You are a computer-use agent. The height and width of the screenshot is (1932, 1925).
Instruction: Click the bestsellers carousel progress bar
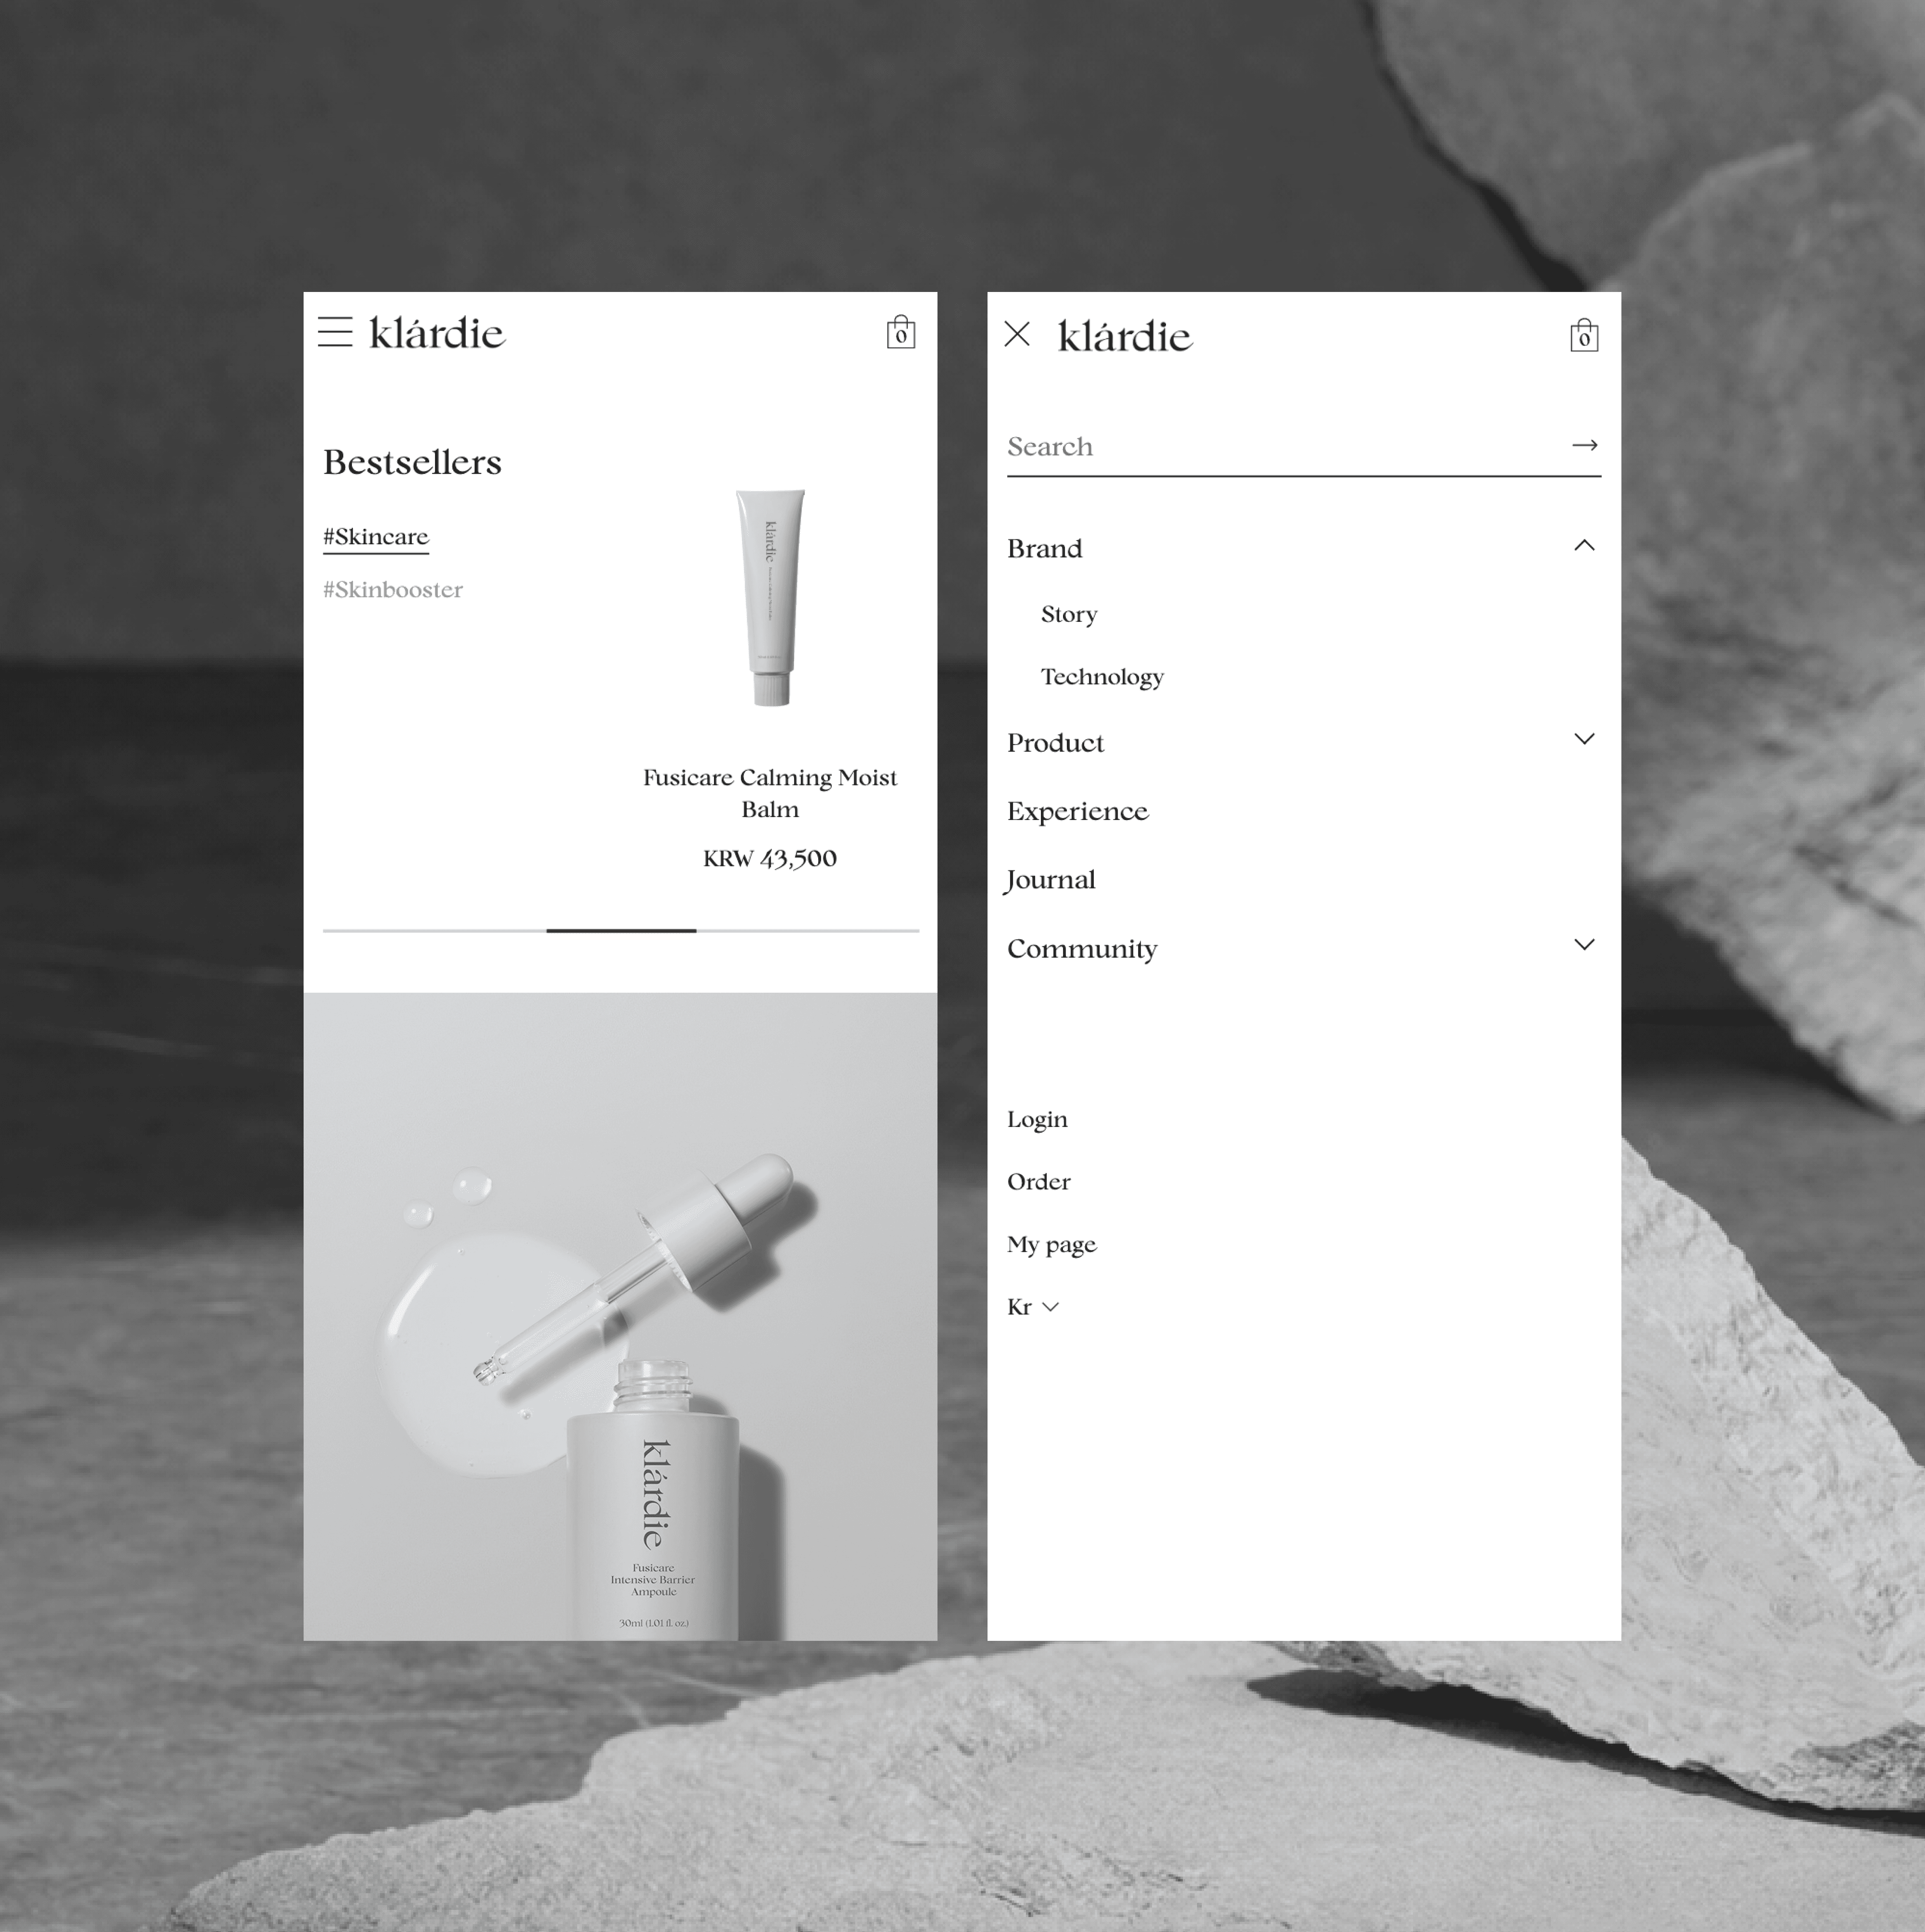[620, 931]
